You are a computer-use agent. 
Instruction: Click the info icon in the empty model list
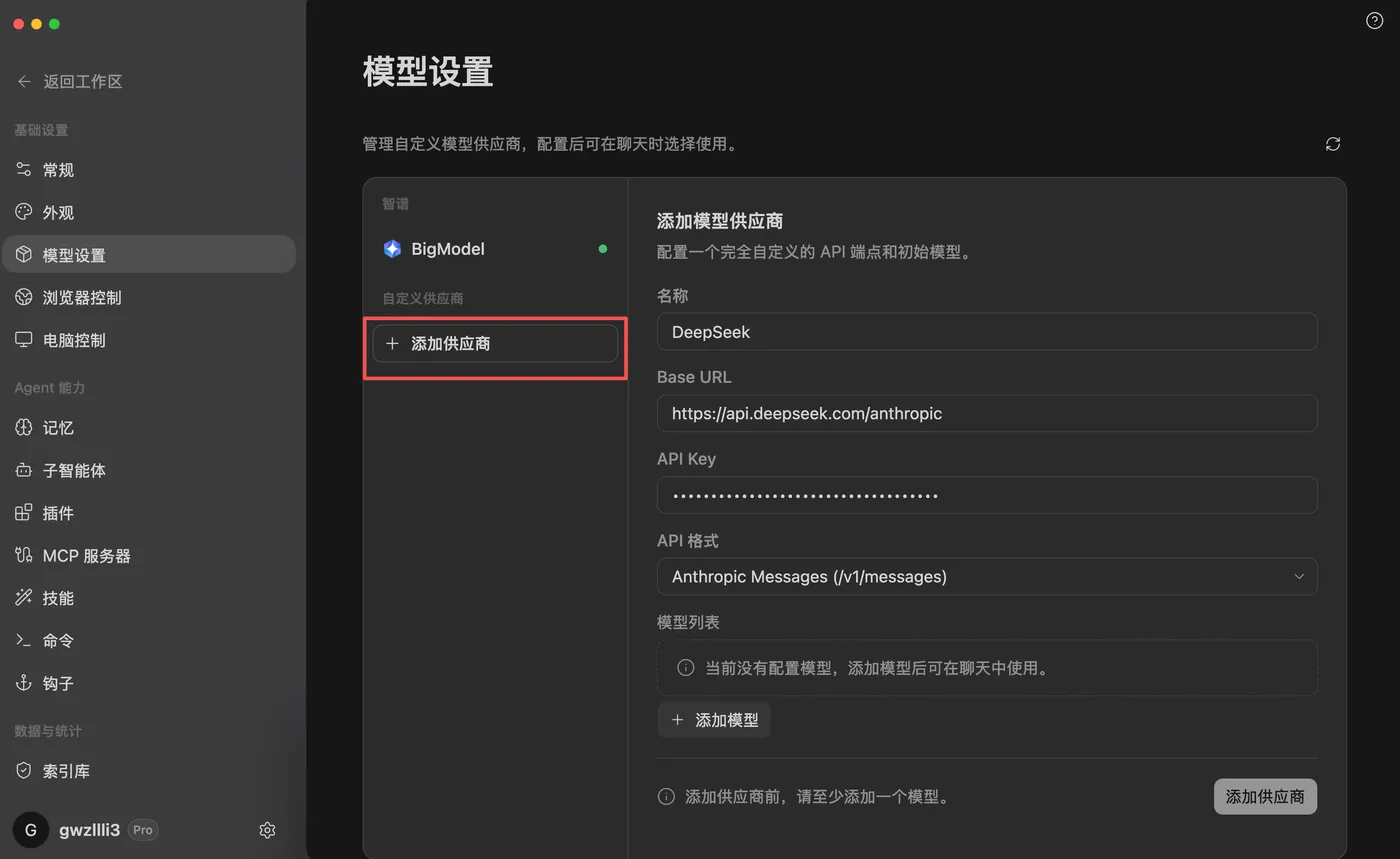click(686, 668)
